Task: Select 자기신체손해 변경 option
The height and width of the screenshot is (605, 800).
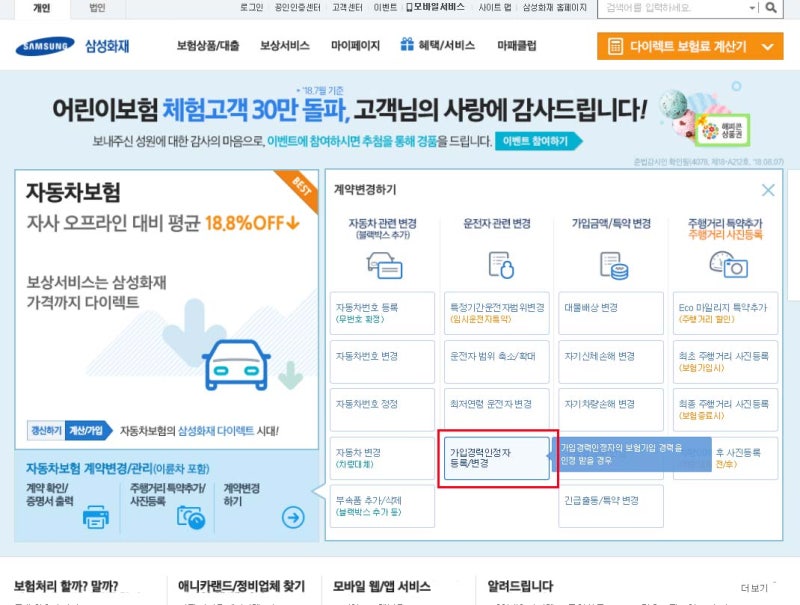Action: pyautogui.click(x=611, y=362)
